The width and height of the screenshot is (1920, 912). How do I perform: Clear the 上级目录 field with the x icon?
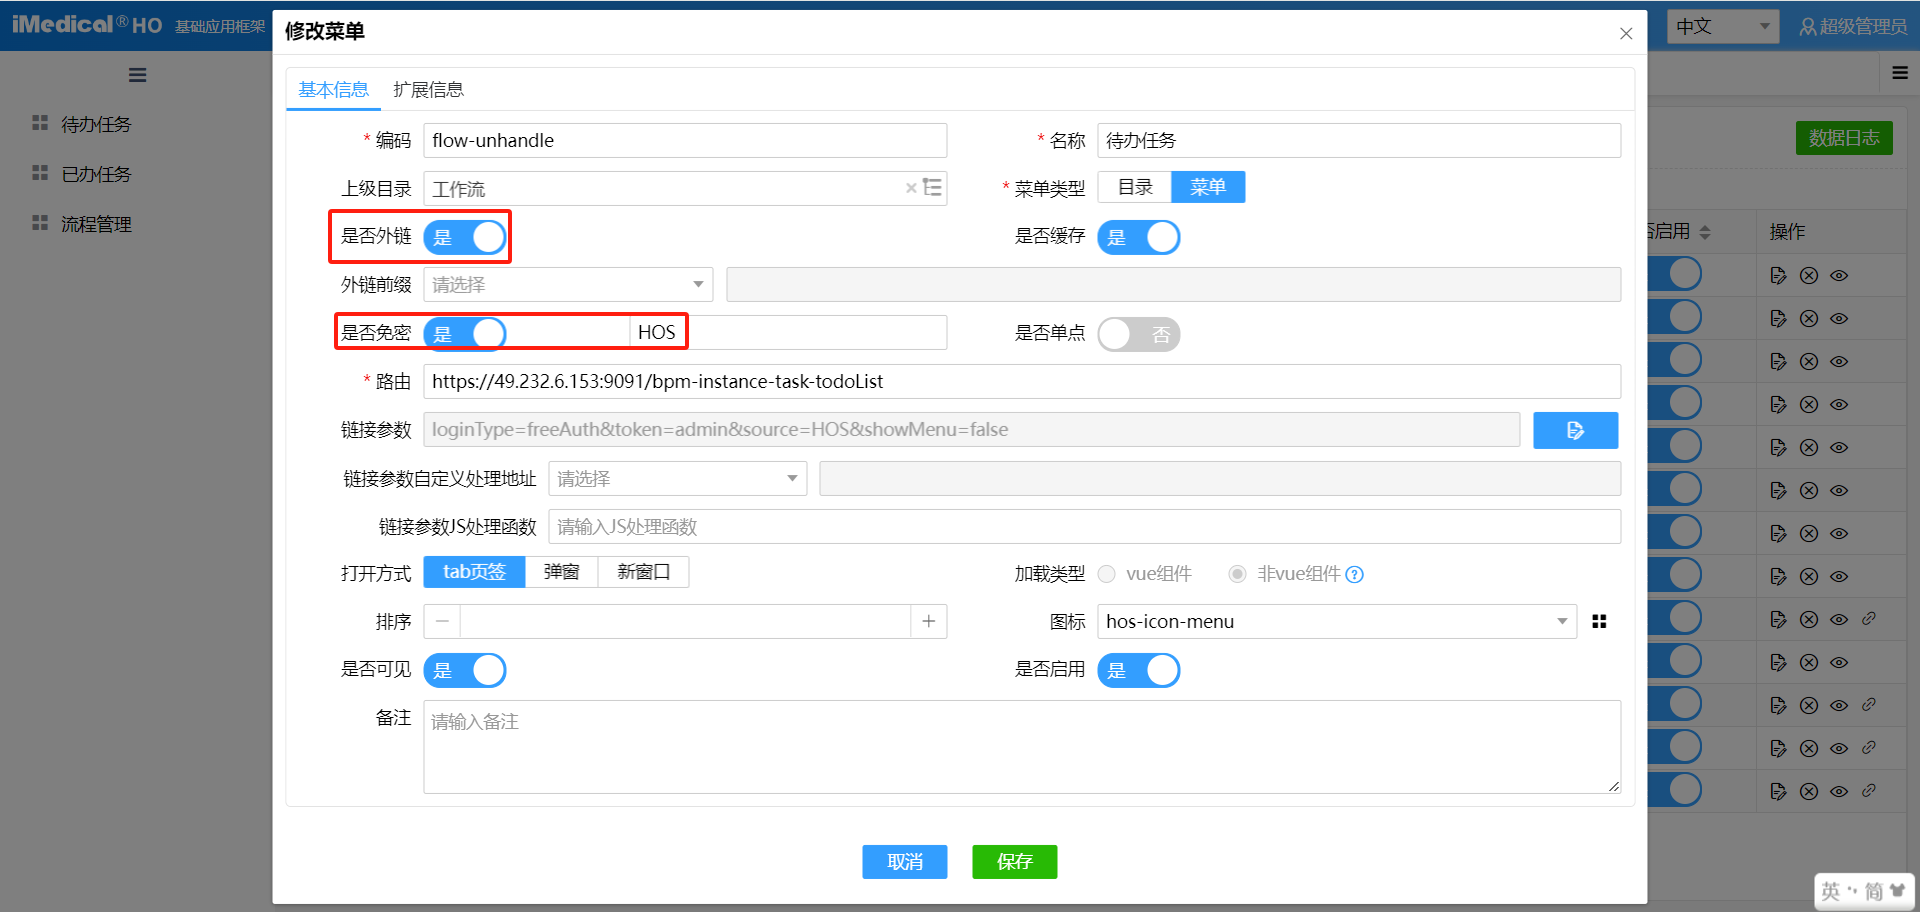coord(910,188)
